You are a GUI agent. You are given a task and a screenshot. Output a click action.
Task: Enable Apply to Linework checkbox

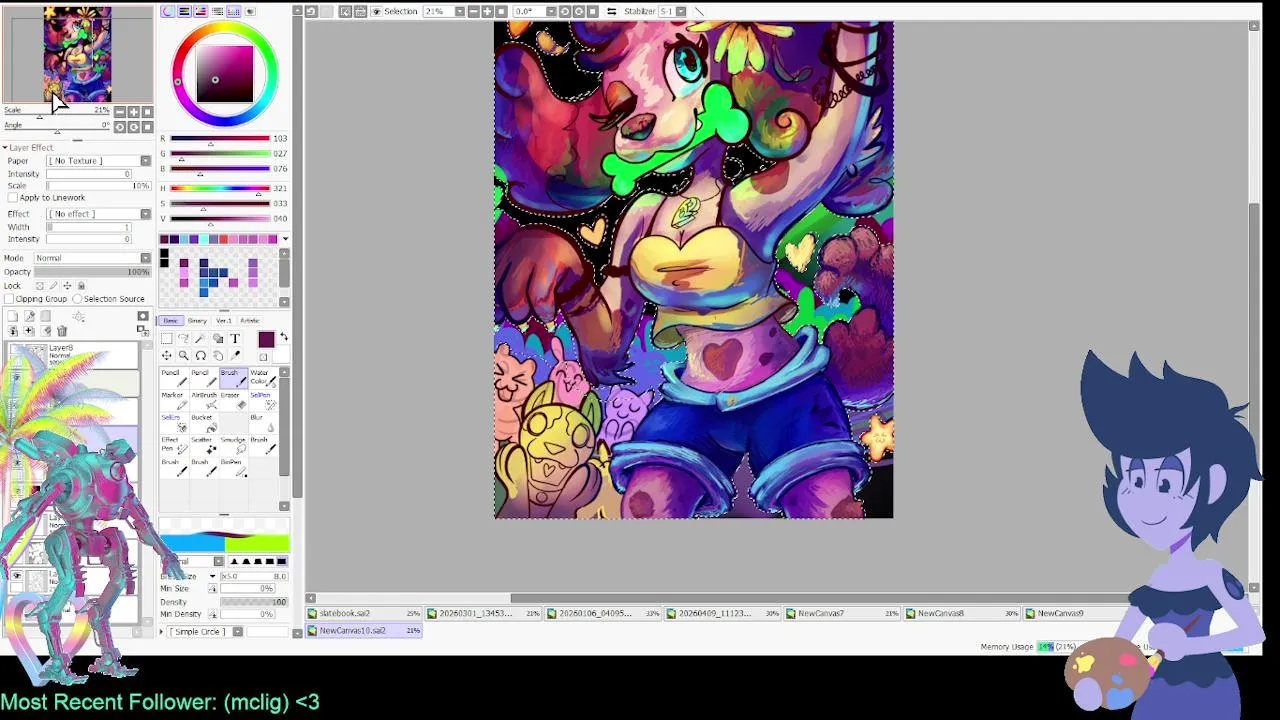pyautogui.click(x=12, y=197)
